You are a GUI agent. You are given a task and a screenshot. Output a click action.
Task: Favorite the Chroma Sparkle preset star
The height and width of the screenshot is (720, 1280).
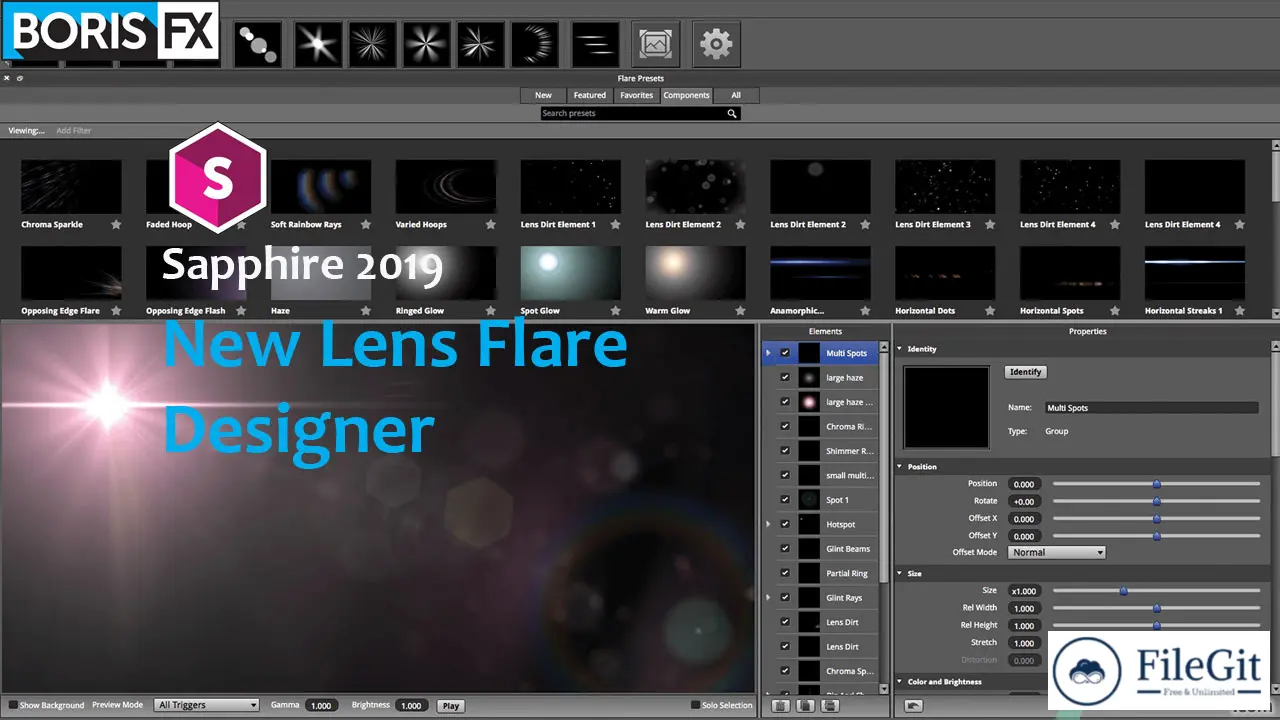click(116, 225)
